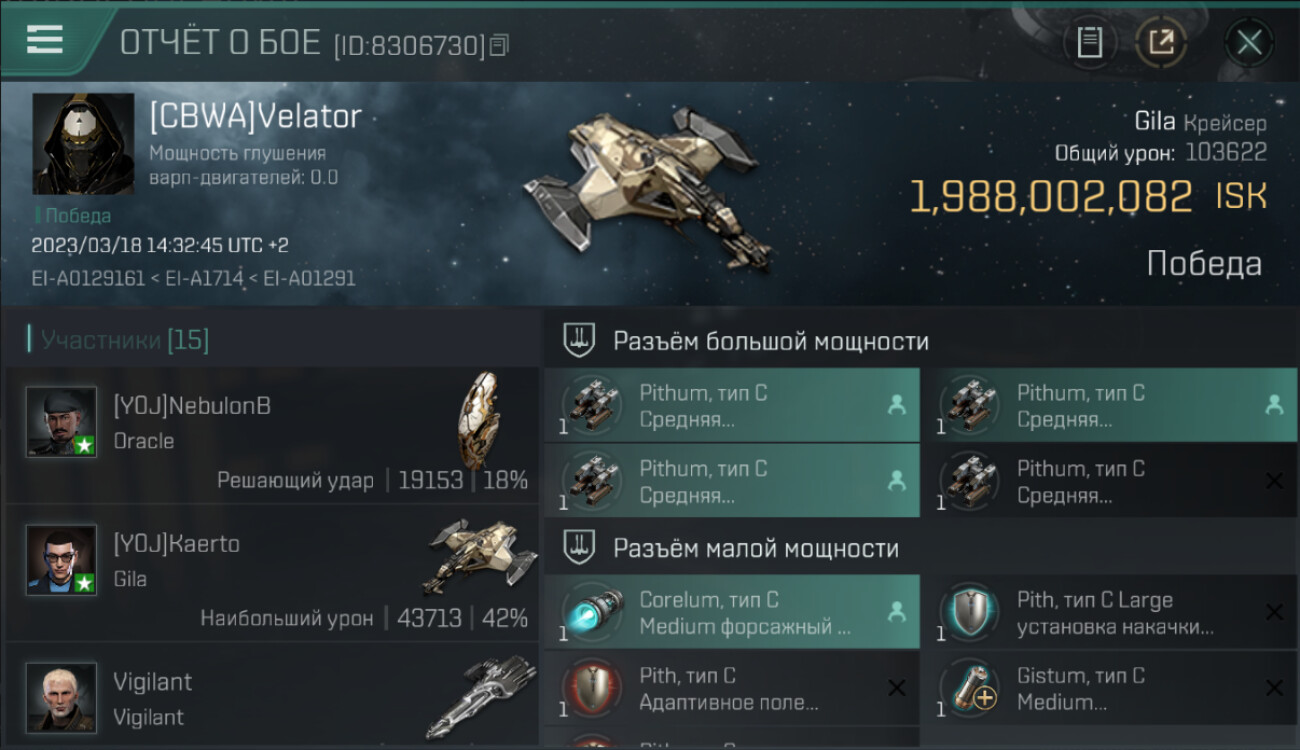Click first Pithum type C launcher slot

pos(732,405)
